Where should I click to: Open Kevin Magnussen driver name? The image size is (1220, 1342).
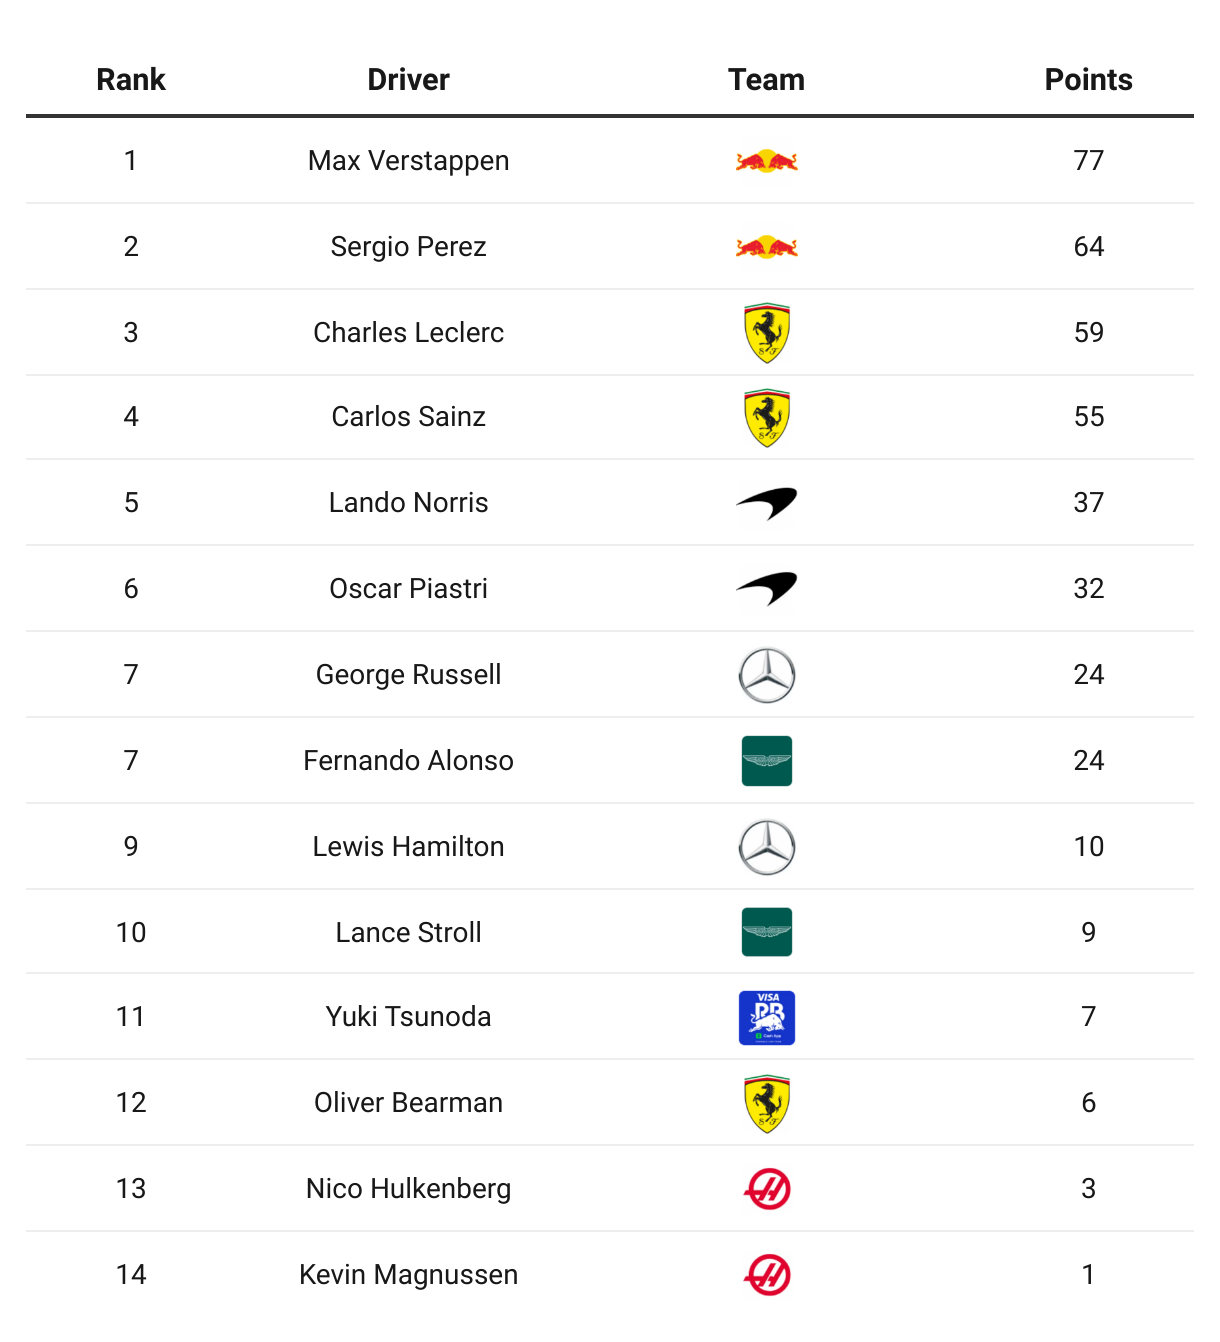pyautogui.click(x=408, y=1275)
